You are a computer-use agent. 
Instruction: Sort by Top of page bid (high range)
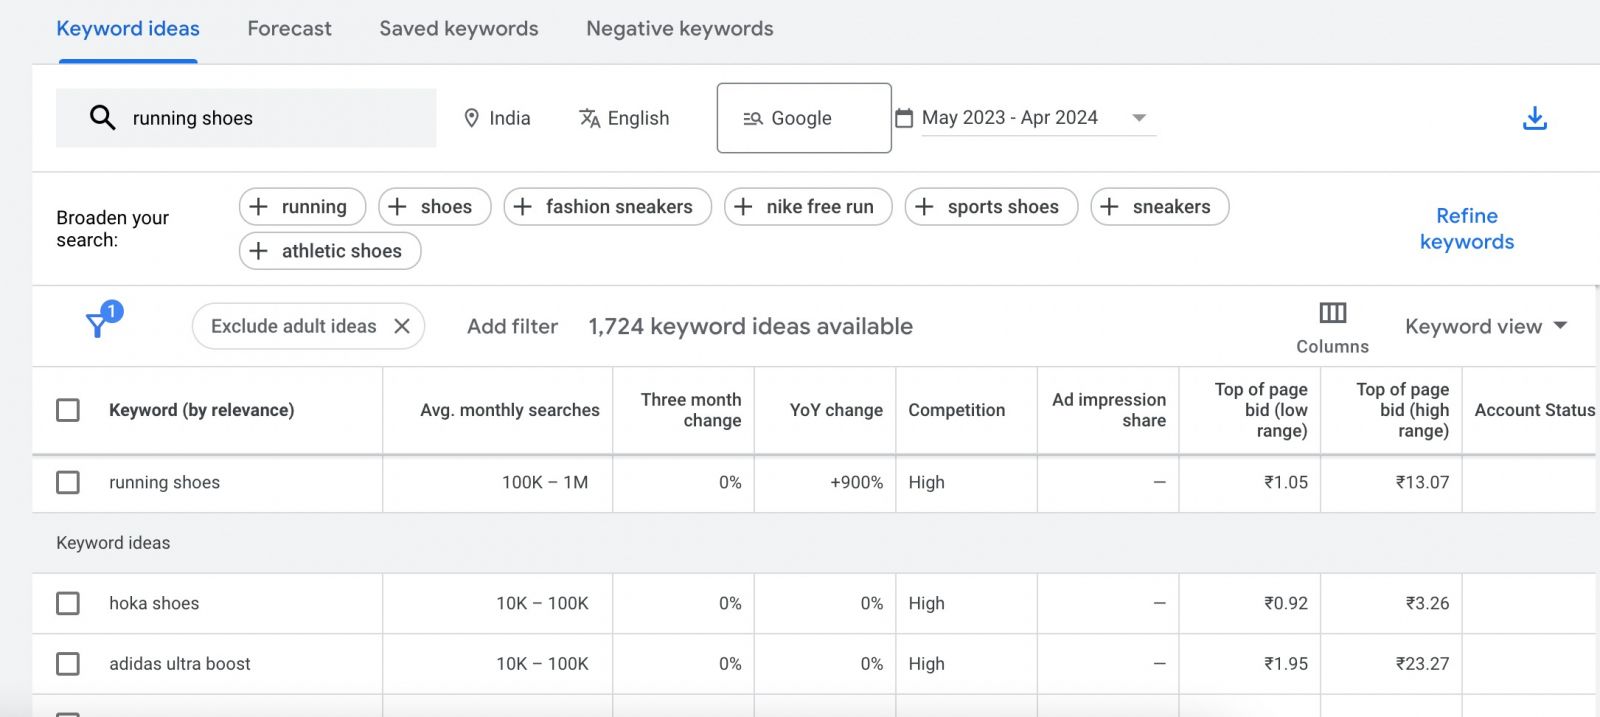pos(1402,410)
